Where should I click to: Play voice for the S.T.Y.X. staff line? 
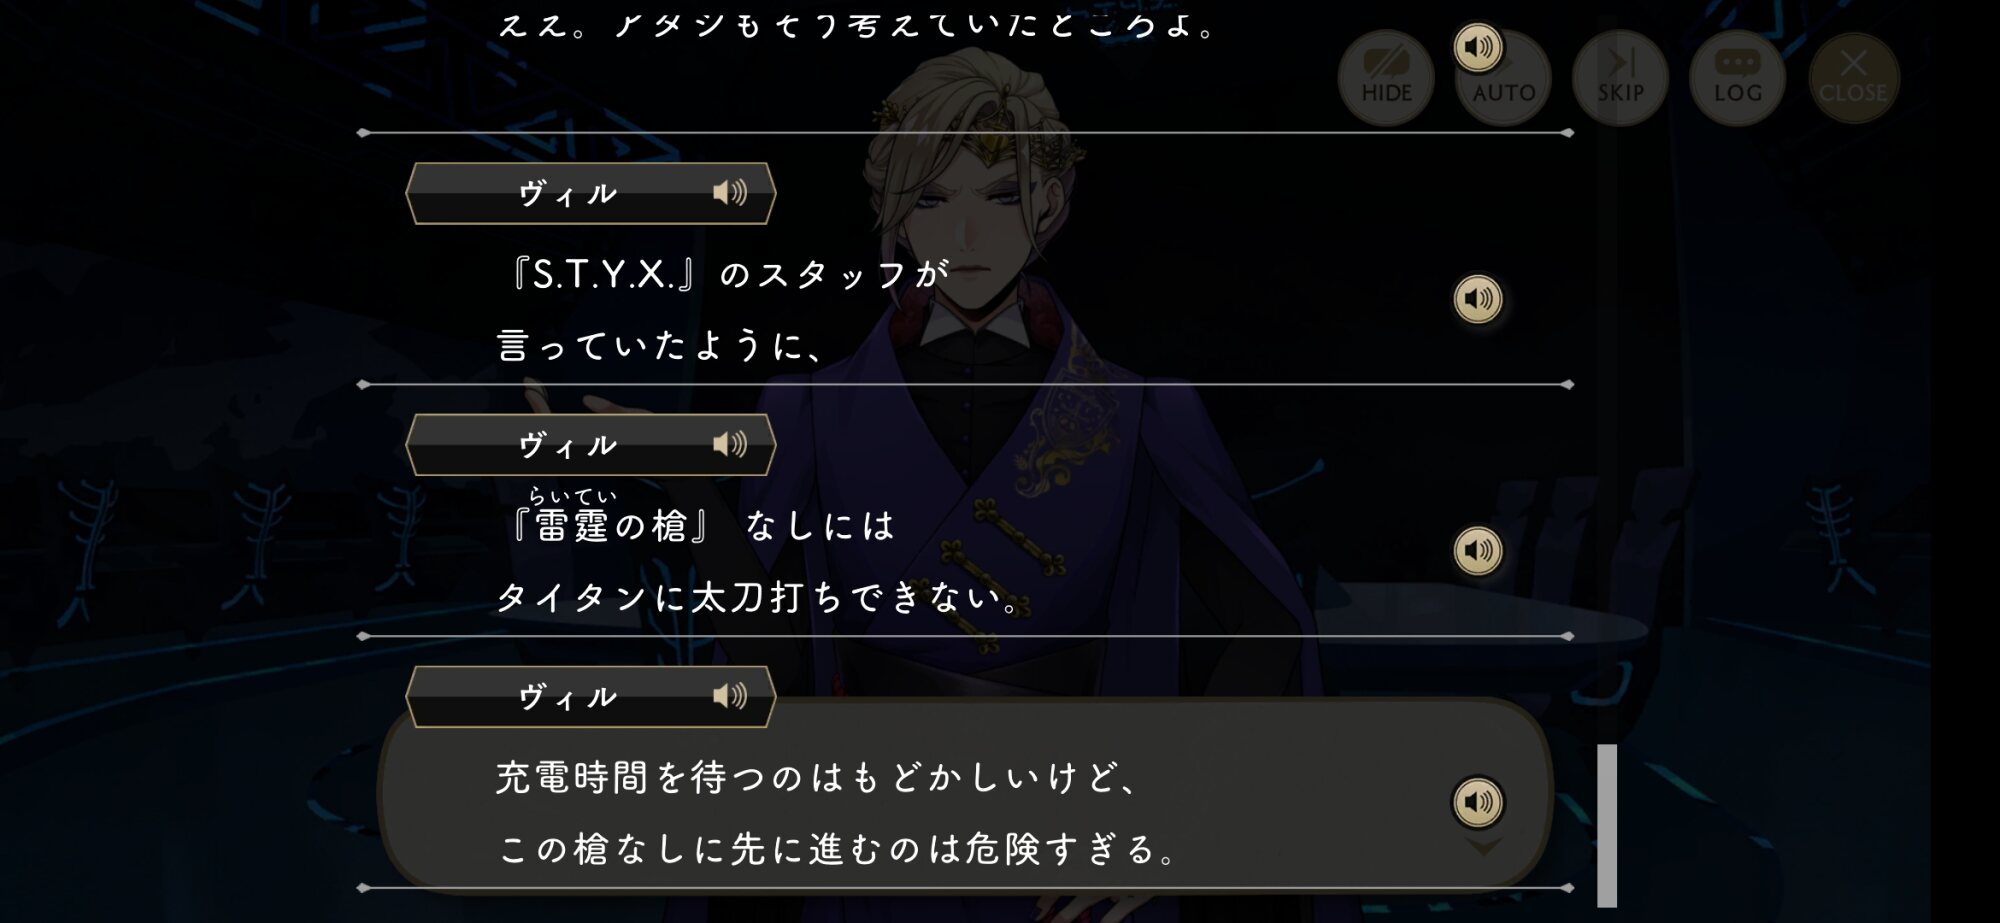[x=1477, y=299]
